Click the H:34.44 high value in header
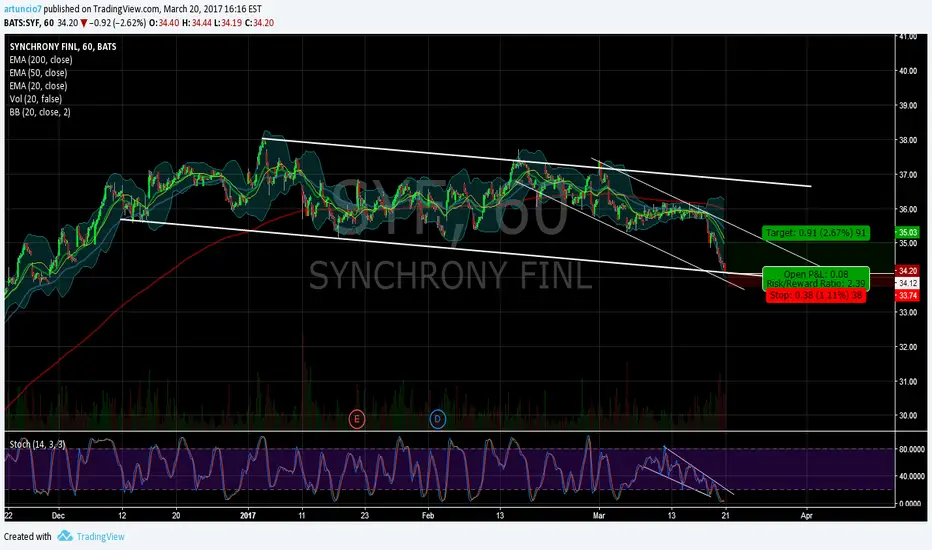This screenshot has height=550, width=932. 197,23
